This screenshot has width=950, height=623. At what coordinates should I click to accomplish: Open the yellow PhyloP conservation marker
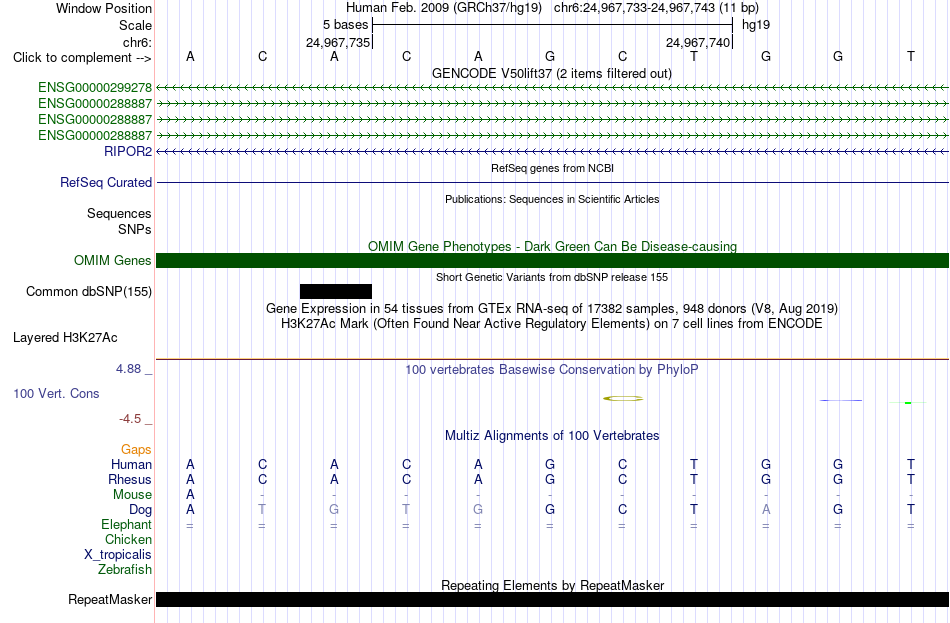[x=623, y=399]
